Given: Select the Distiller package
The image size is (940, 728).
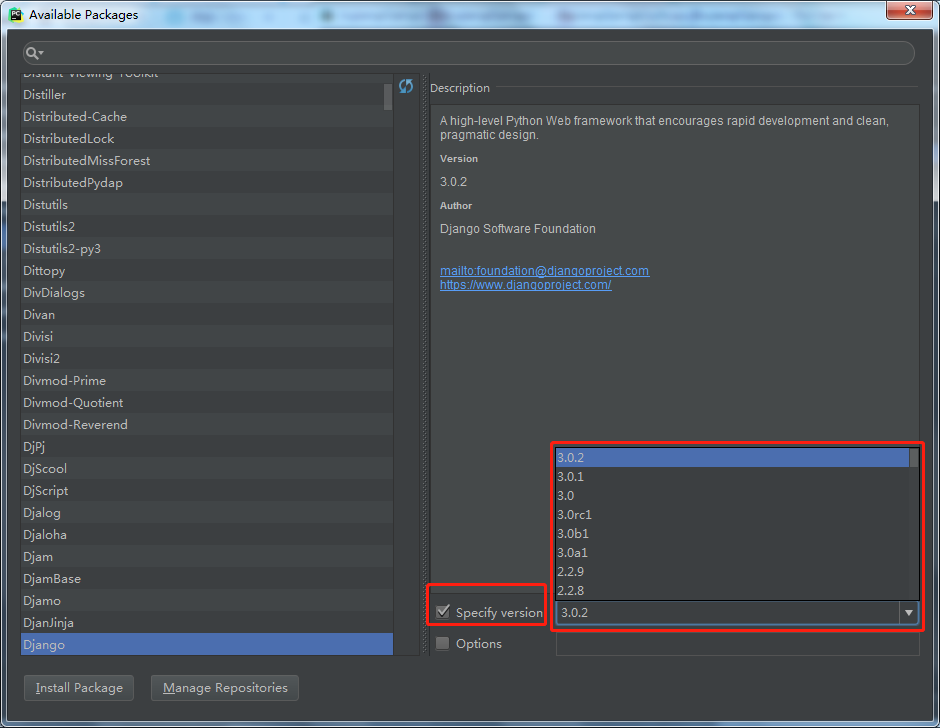Looking at the screenshot, I should [207, 95].
